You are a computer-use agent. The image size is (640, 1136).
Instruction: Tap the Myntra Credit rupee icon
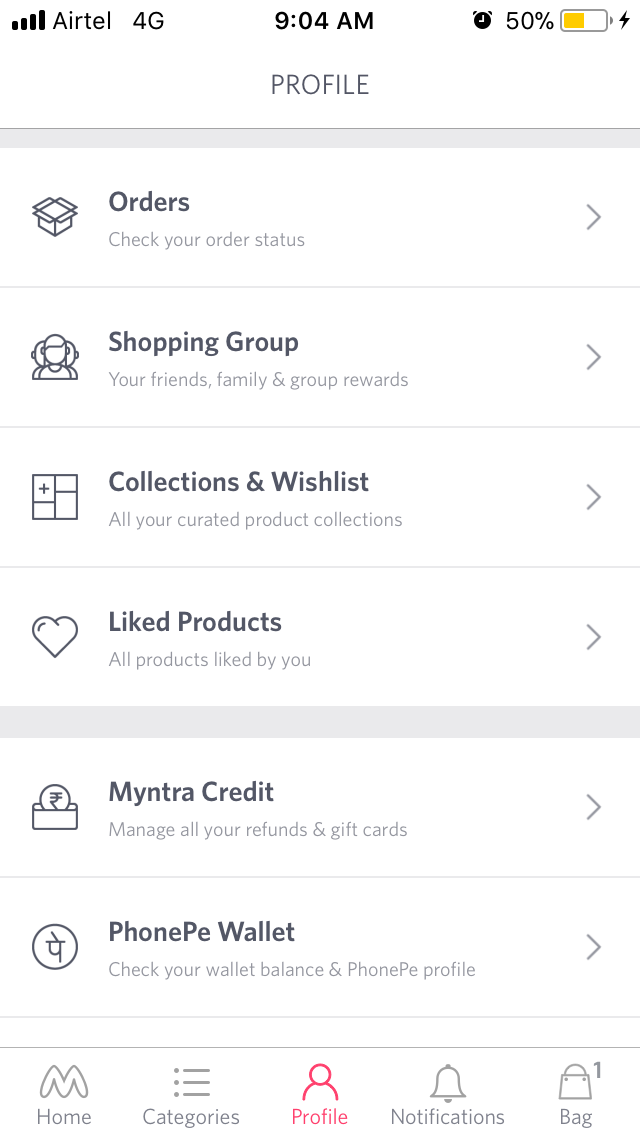[x=55, y=807]
